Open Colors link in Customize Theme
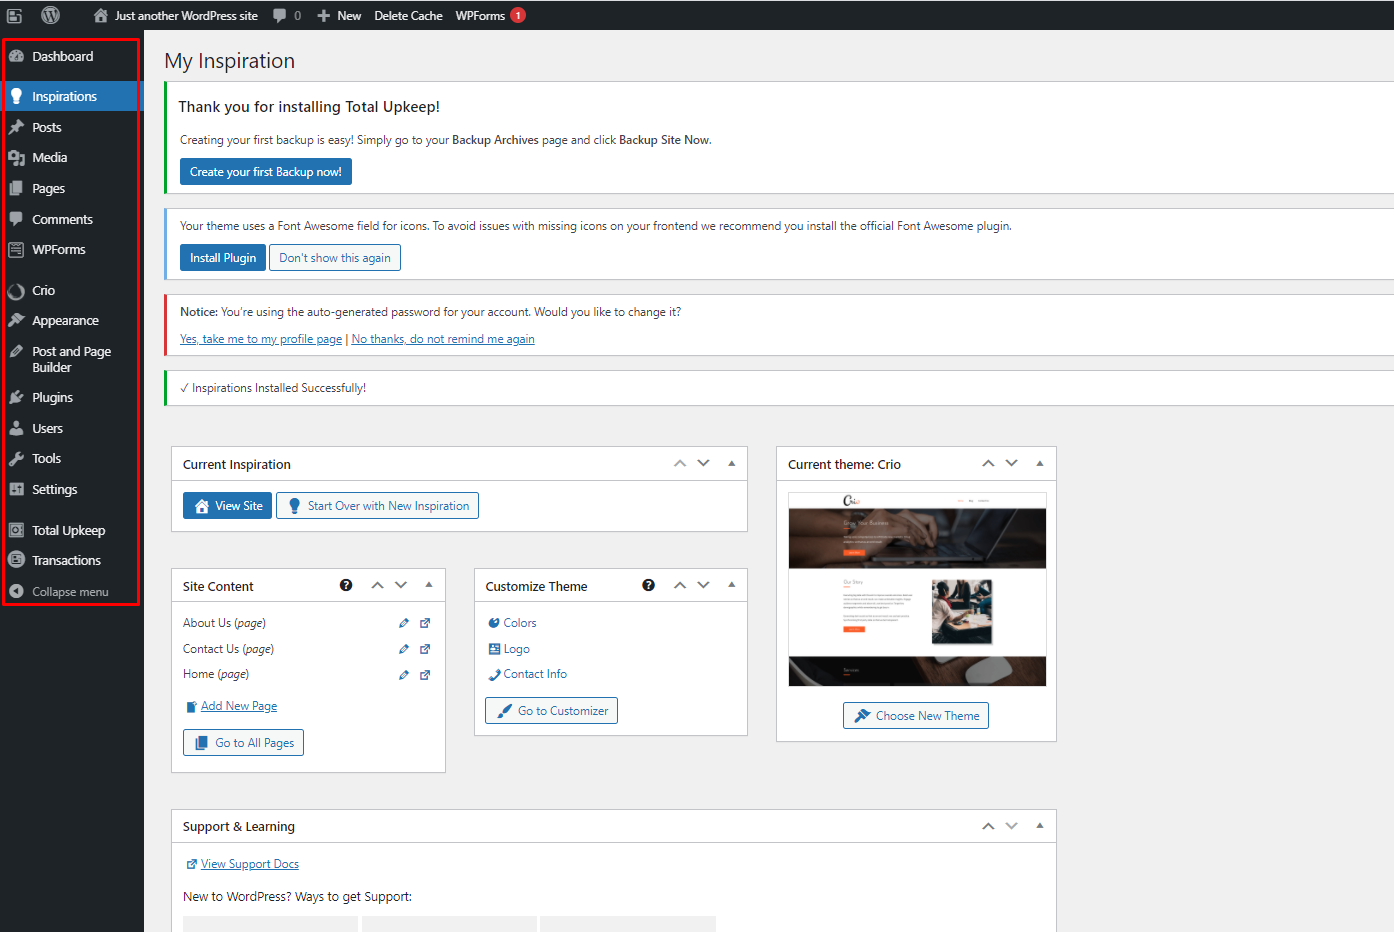 (520, 623)
